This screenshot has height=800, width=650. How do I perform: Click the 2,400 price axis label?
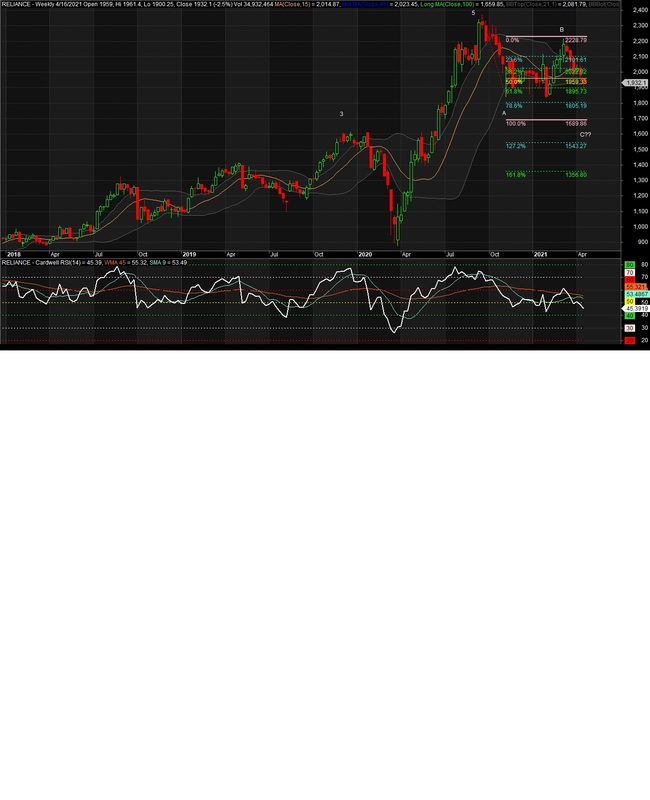(x=640, y=10)
